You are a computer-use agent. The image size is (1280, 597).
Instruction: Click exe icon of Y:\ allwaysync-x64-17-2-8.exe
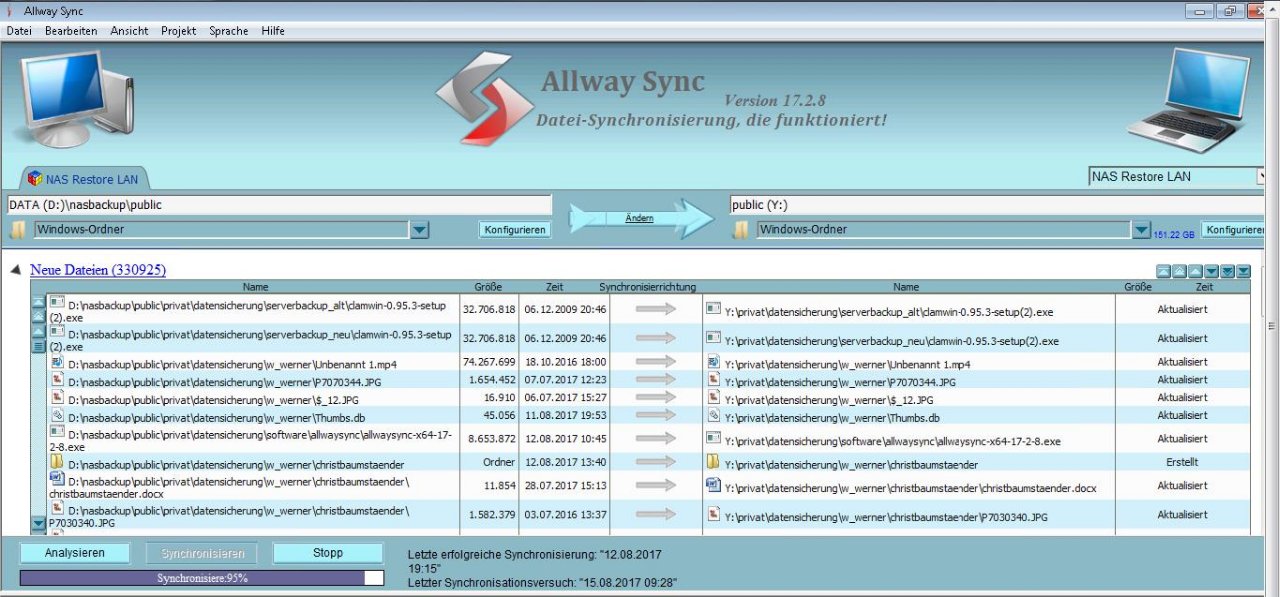coord(713,438)
